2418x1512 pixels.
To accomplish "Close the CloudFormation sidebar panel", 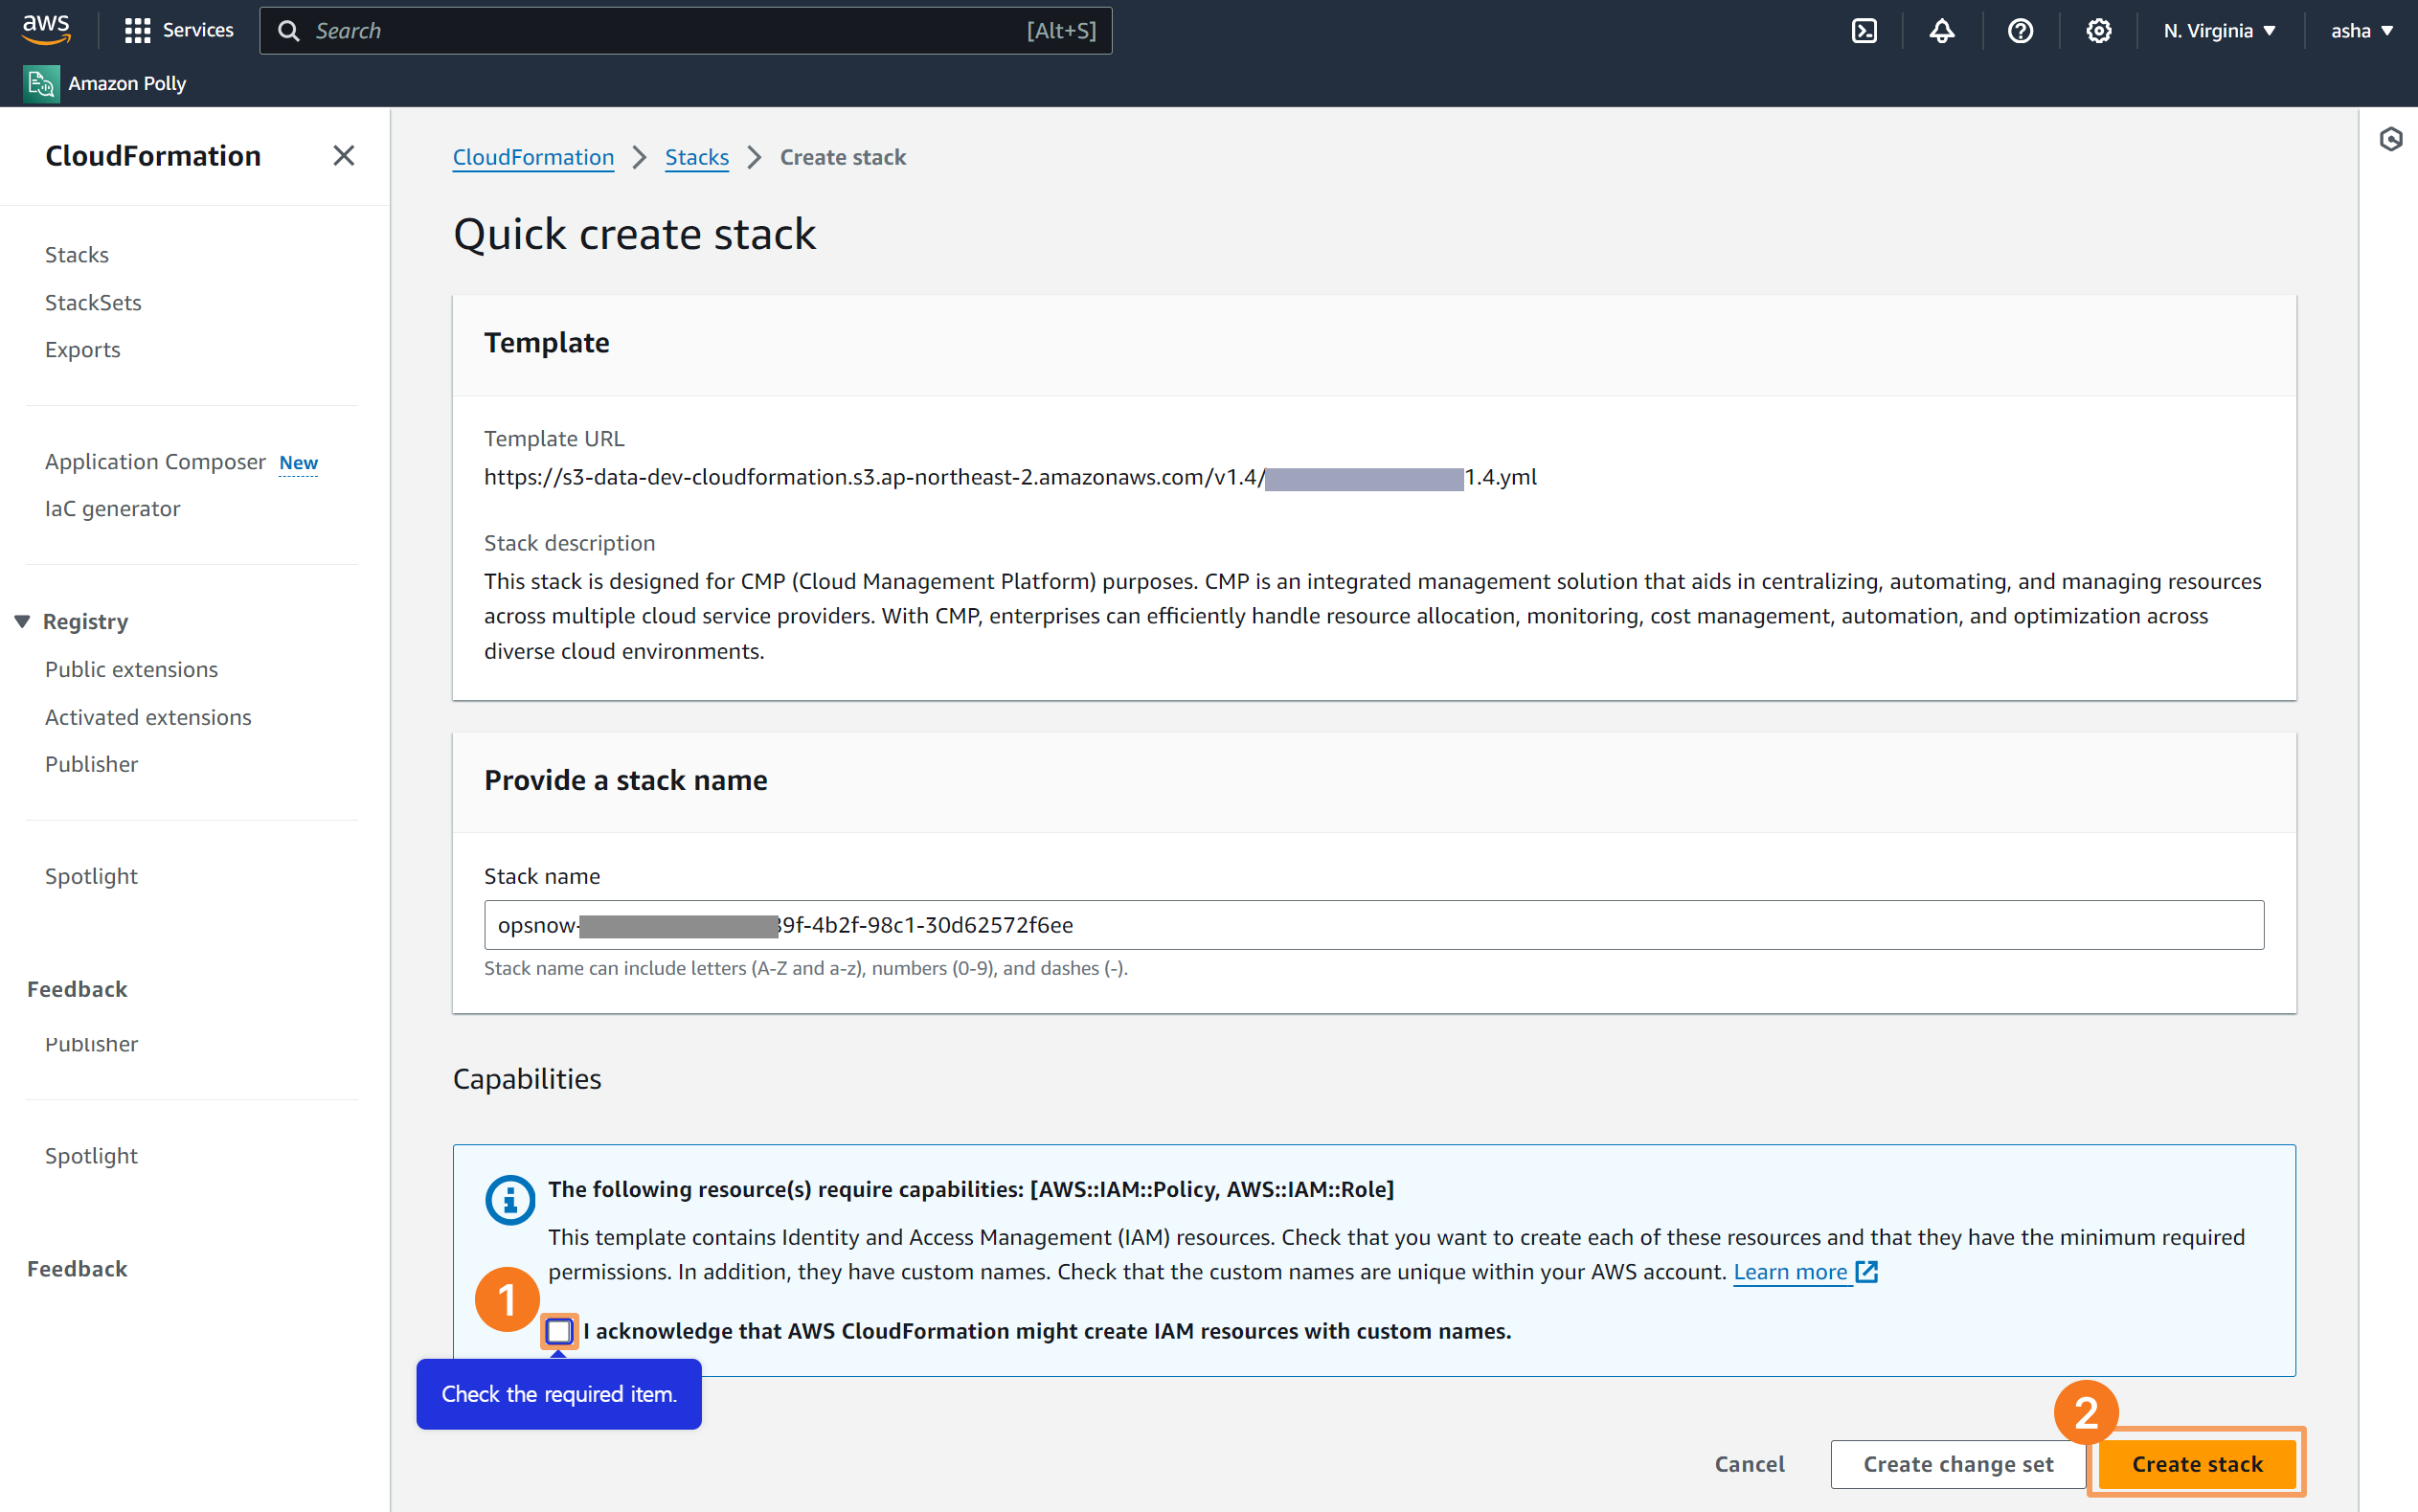I will 343,156.
